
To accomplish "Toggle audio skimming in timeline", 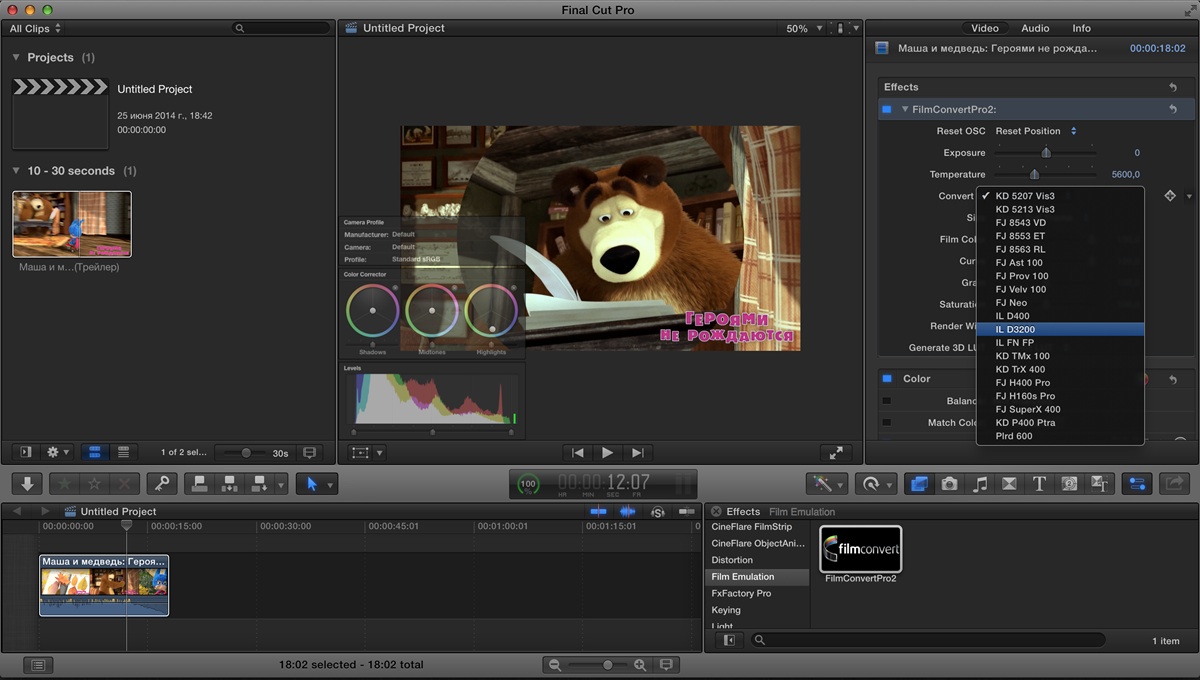I will [x=628, y=511].
